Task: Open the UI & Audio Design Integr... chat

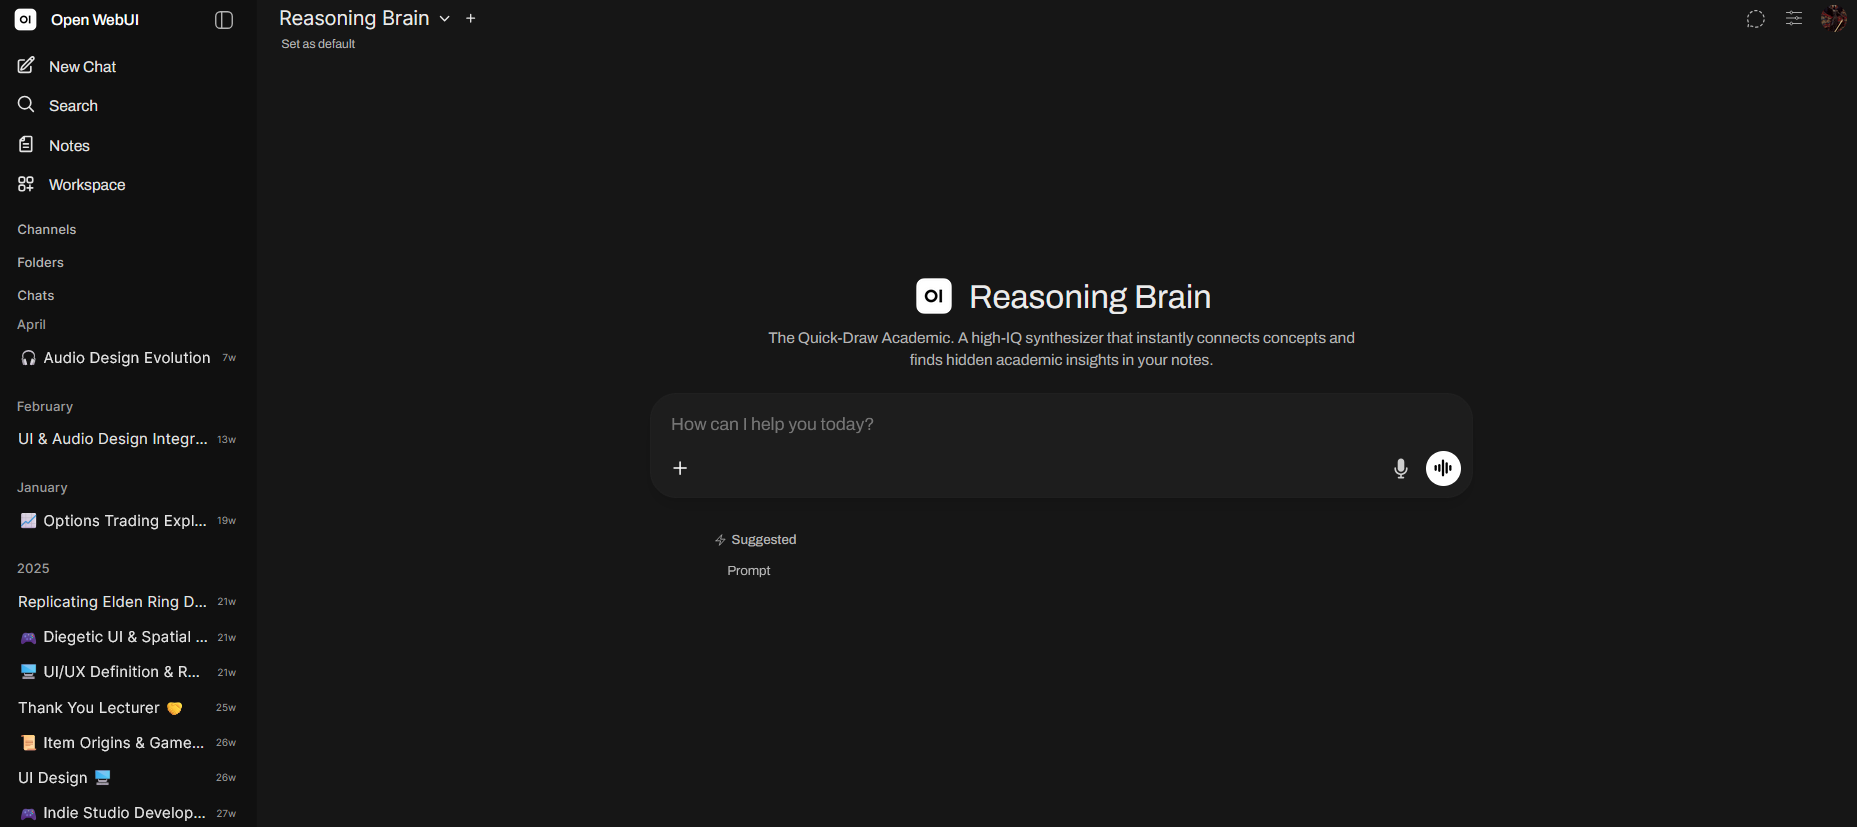Action: click(x=128, y=439)
